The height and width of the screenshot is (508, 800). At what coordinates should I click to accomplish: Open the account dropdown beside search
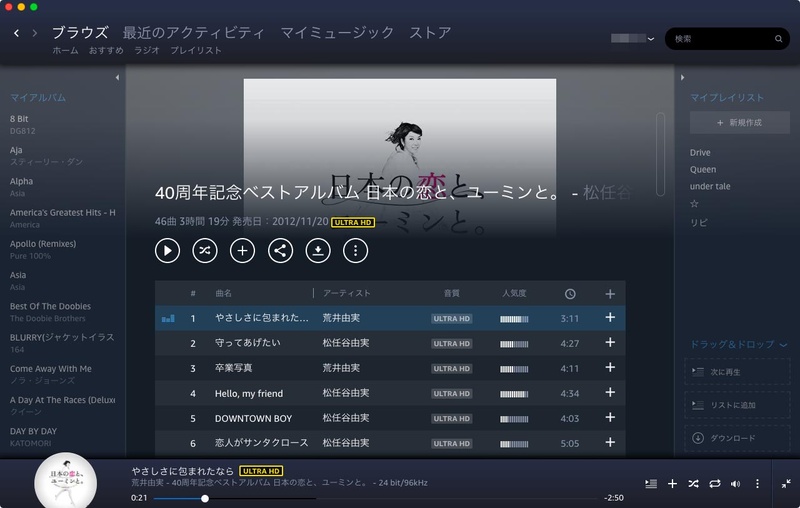pos(633,38)
